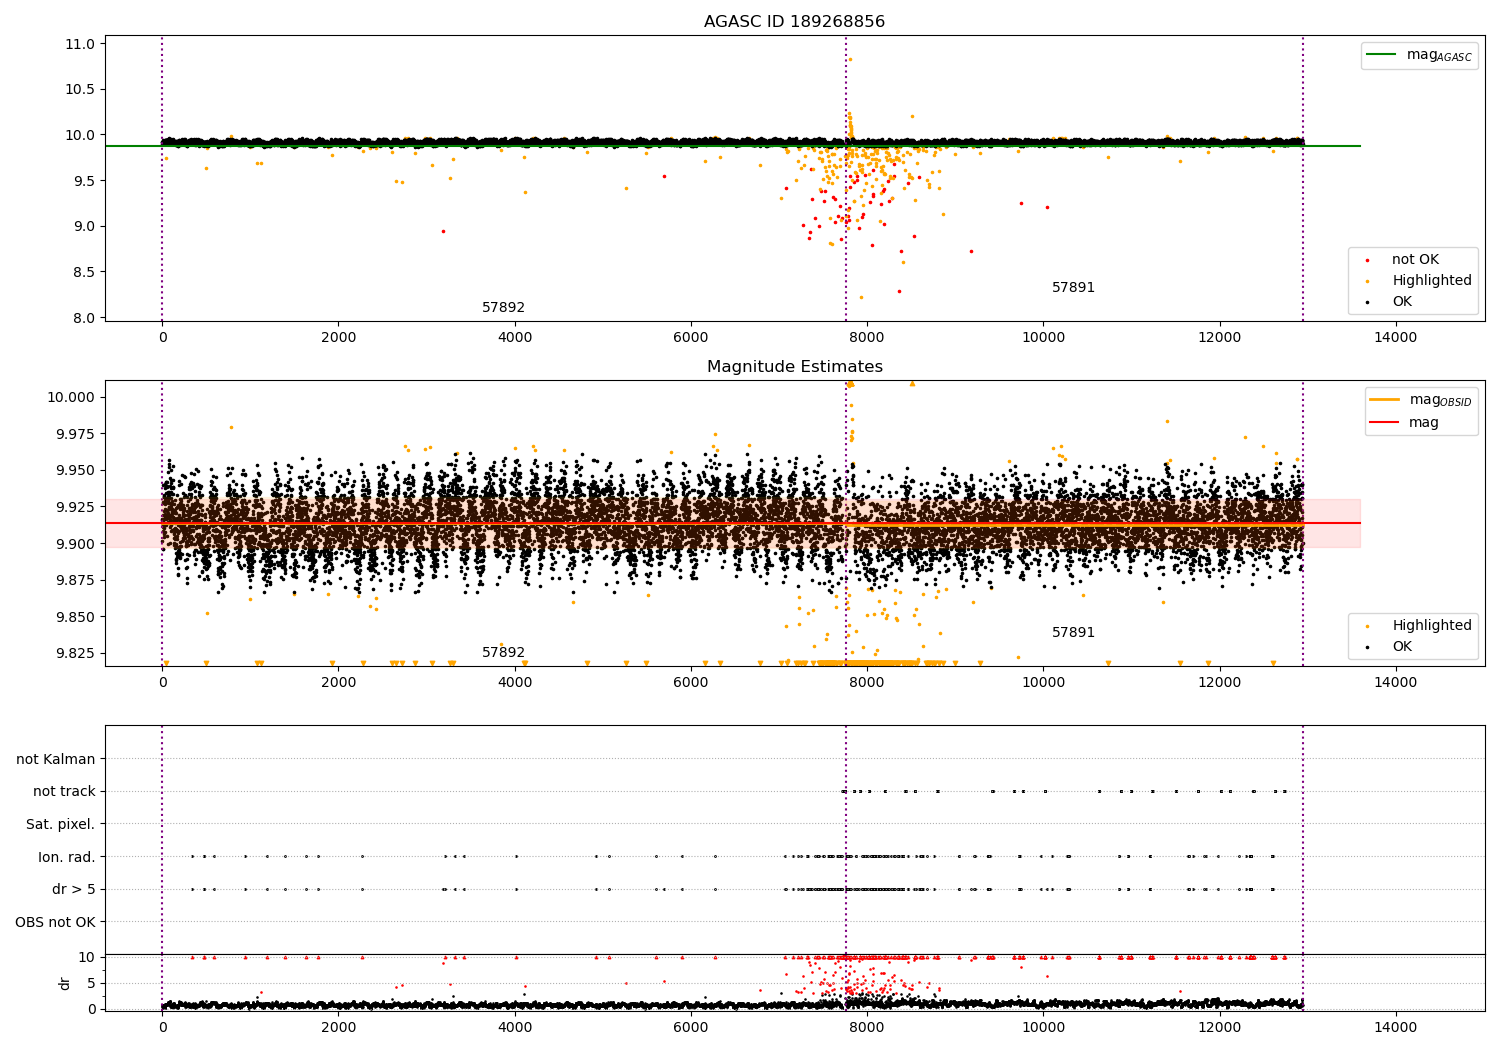Click the '10.5' y-axis tick in top plot
1500x1050 pixels.
point(80,89)
